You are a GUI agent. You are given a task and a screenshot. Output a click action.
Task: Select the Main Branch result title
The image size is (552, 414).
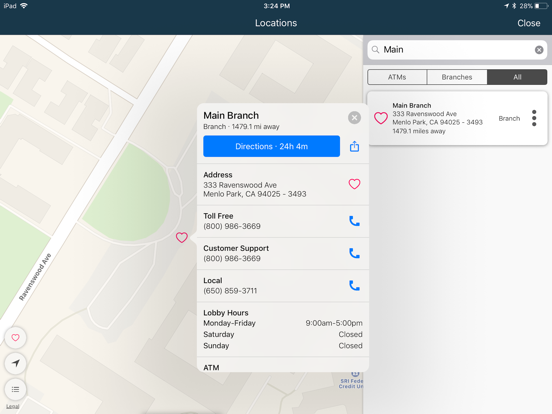click(412, 105)
